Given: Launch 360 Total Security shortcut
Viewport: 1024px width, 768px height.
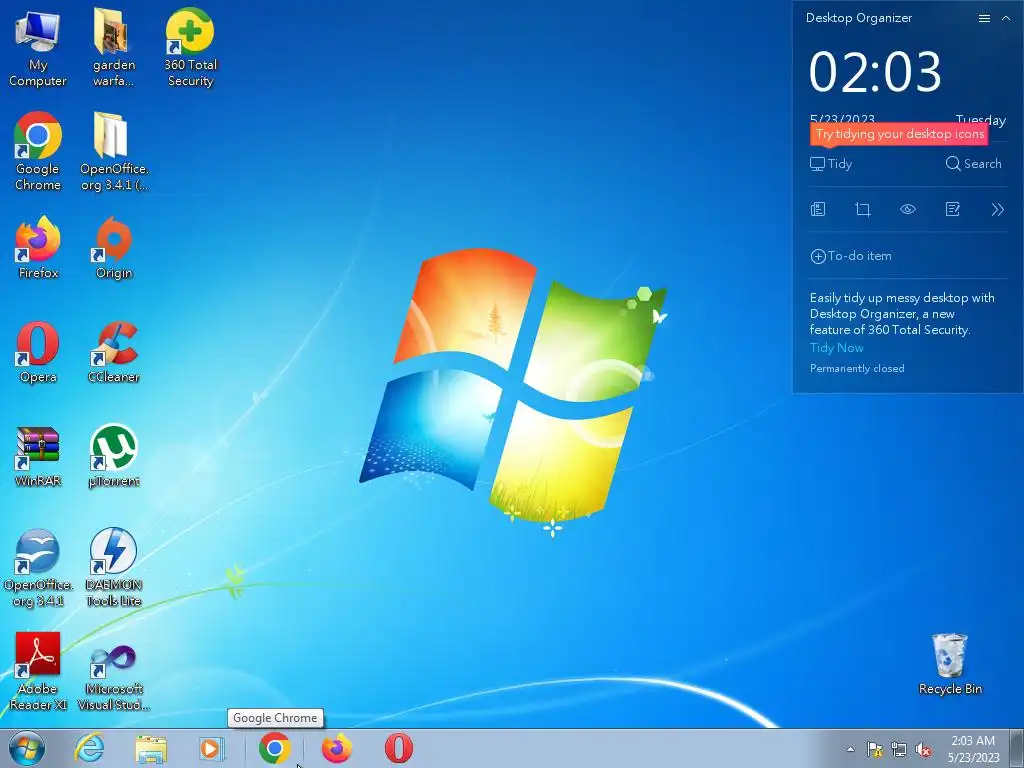Looking at the screenshot, I should (190, 49).
